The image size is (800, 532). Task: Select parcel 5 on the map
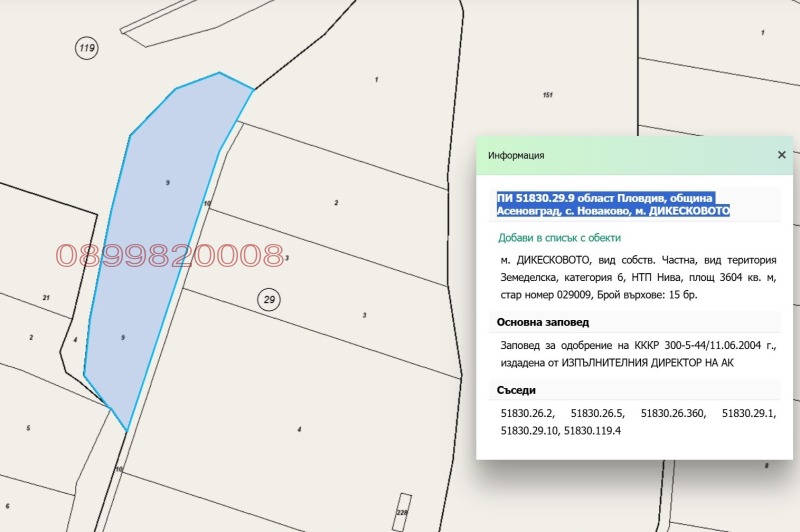(28, 428)
